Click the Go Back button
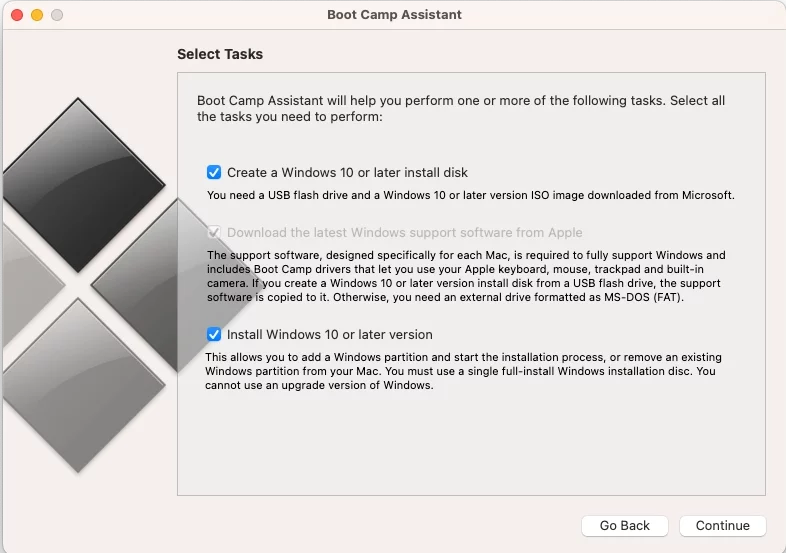786x553 pixels. (x=625, y=525)
